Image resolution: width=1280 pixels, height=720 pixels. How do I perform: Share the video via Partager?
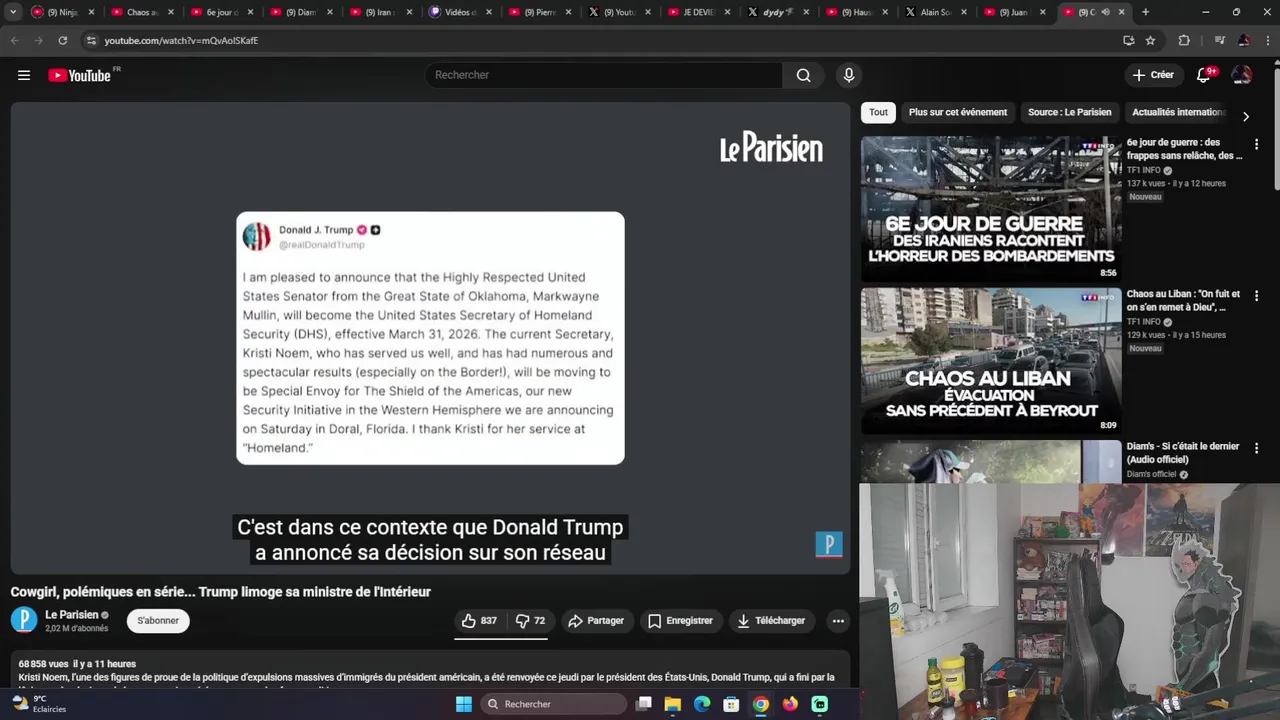[x=596, y=621]
